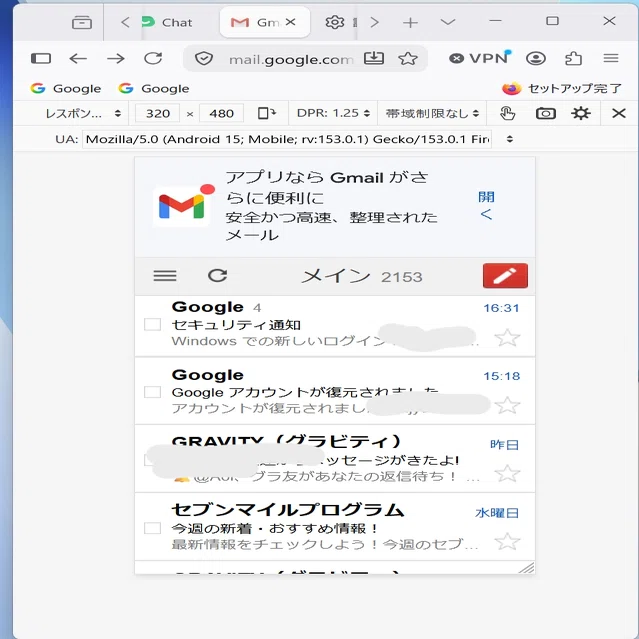Select the Gmail tab
This screenshot has width=639, height=639.
click(x=265, y=22)
